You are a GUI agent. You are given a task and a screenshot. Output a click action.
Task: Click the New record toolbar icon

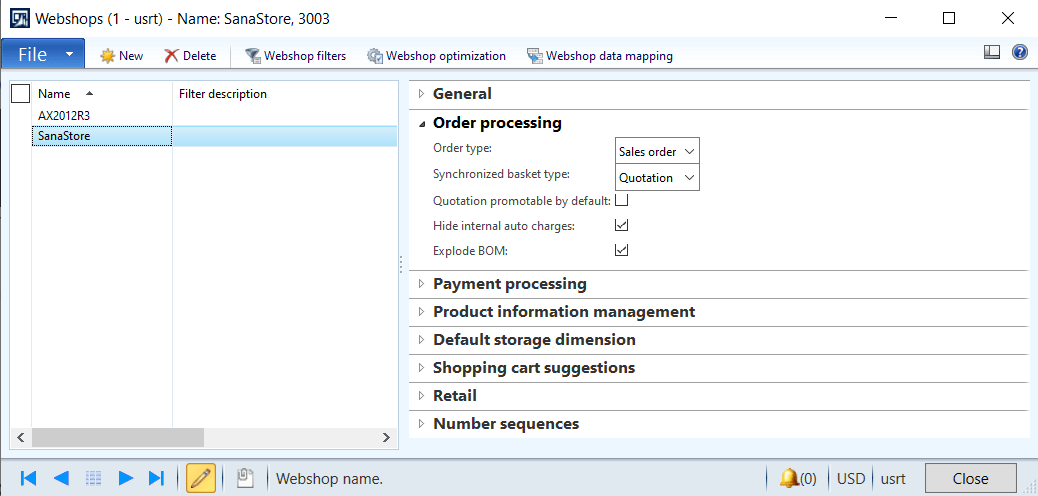click(x=107, y=56)
